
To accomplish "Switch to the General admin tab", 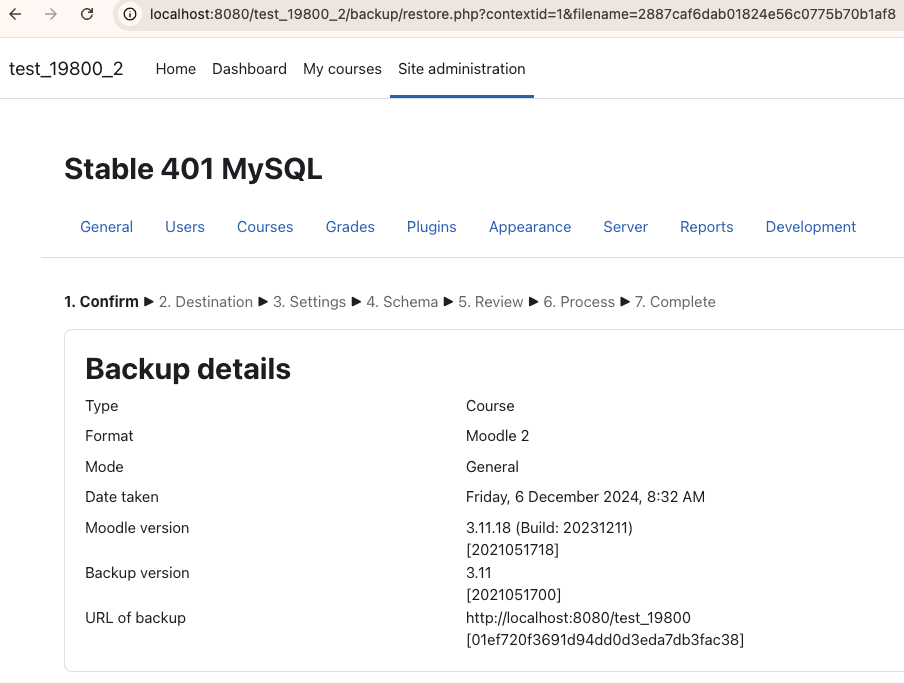I will click(106, 227).
